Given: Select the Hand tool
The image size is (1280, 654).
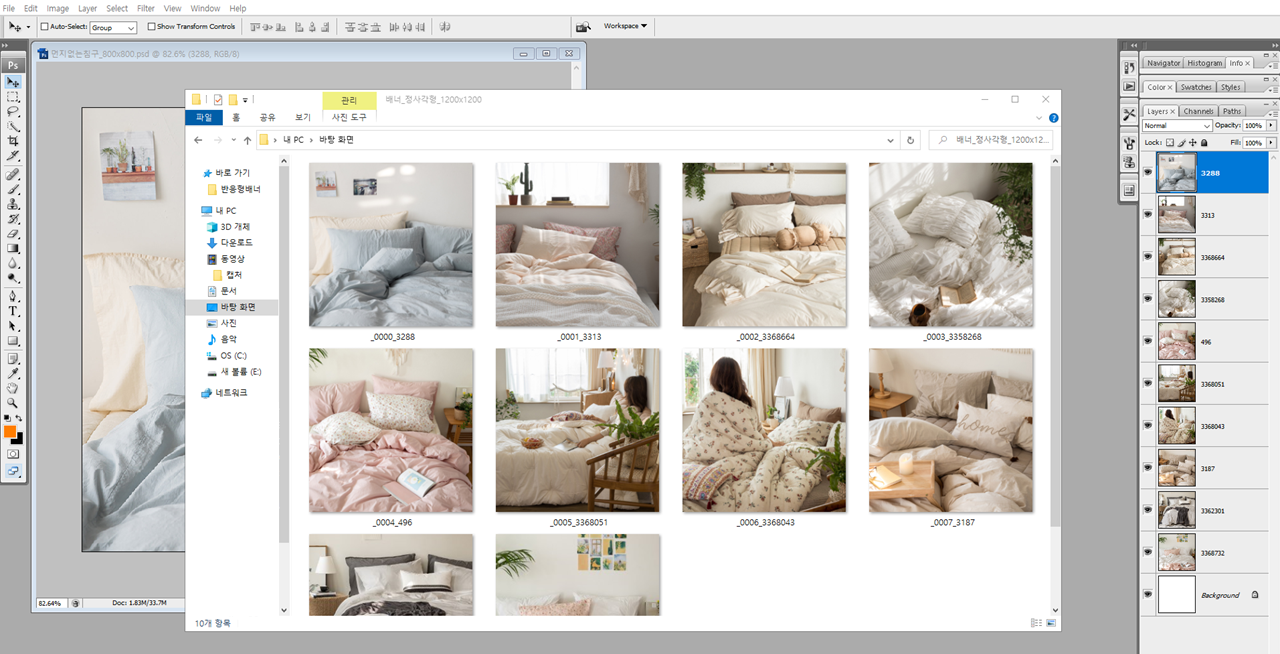Looking at the screenshot, I should coord(14,388).
